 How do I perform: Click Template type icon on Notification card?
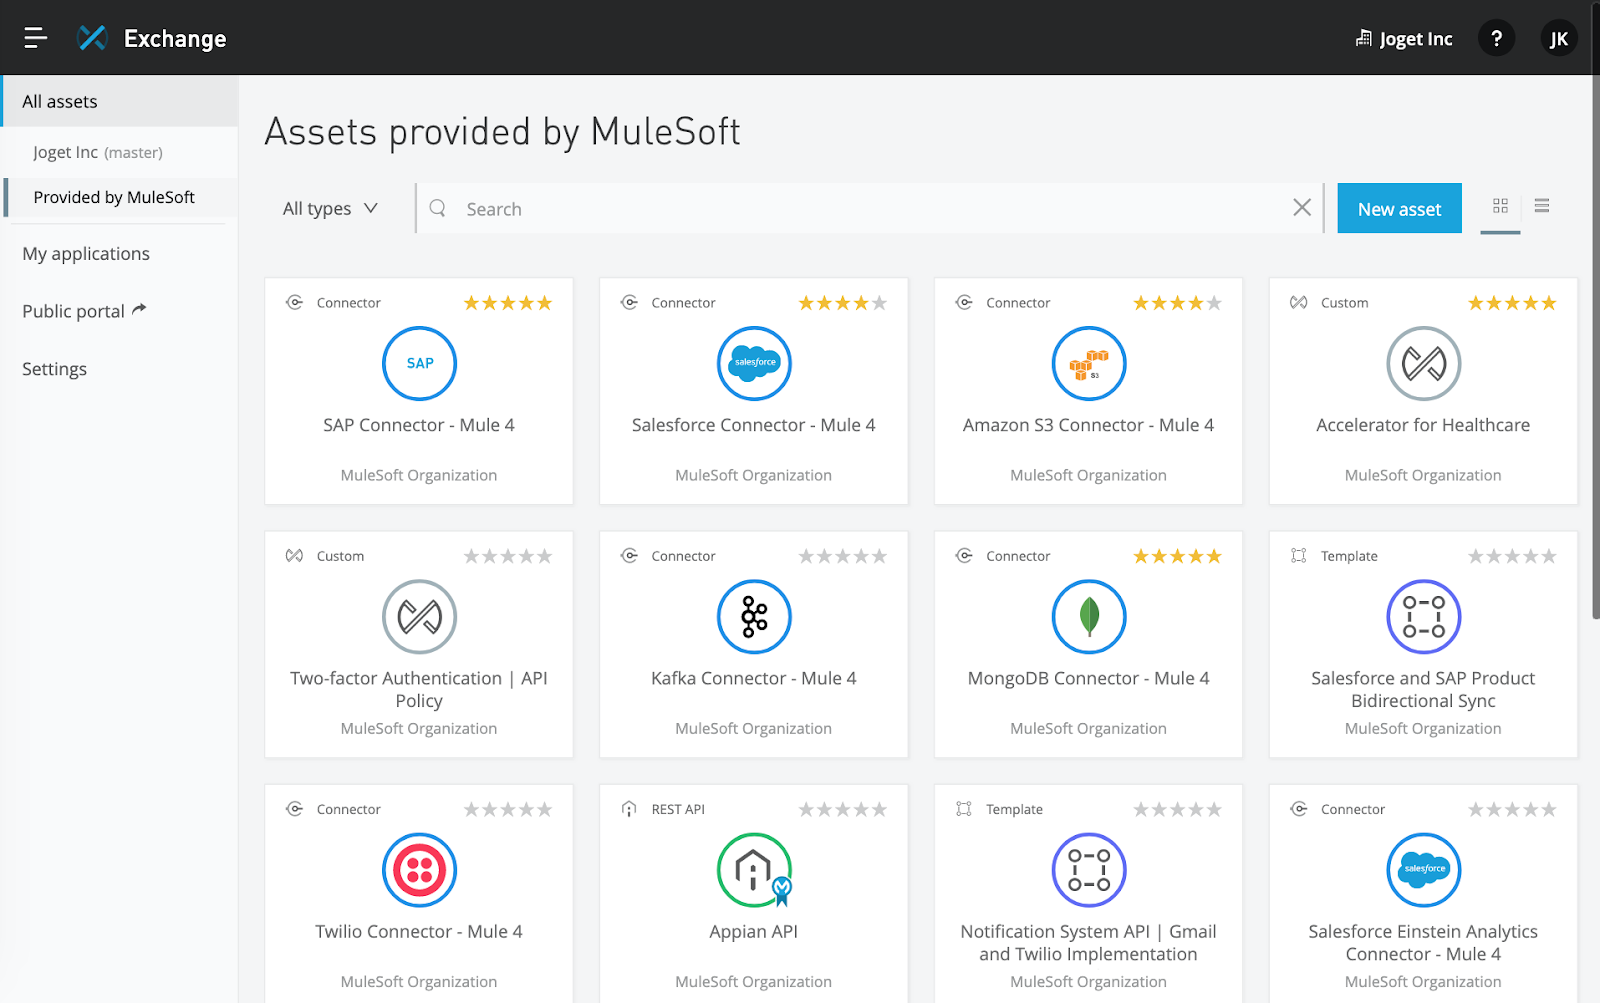click(x=964, y=809)
